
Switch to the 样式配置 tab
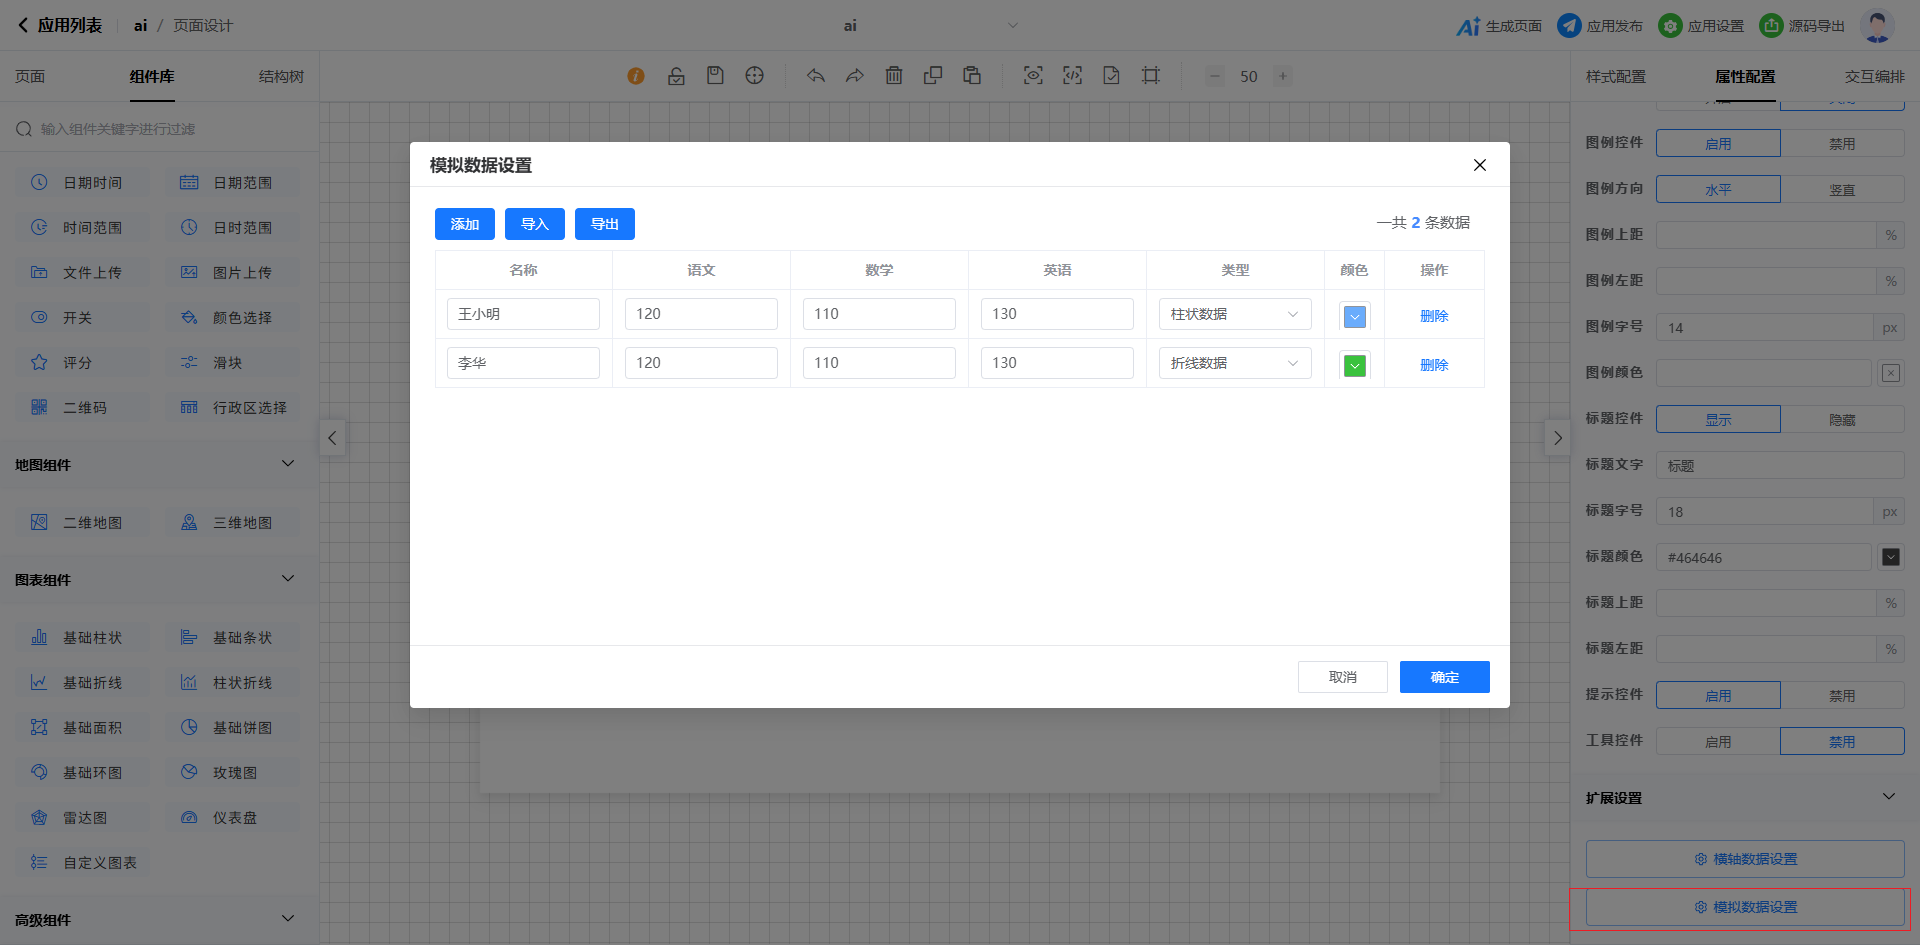point(1615,77)
